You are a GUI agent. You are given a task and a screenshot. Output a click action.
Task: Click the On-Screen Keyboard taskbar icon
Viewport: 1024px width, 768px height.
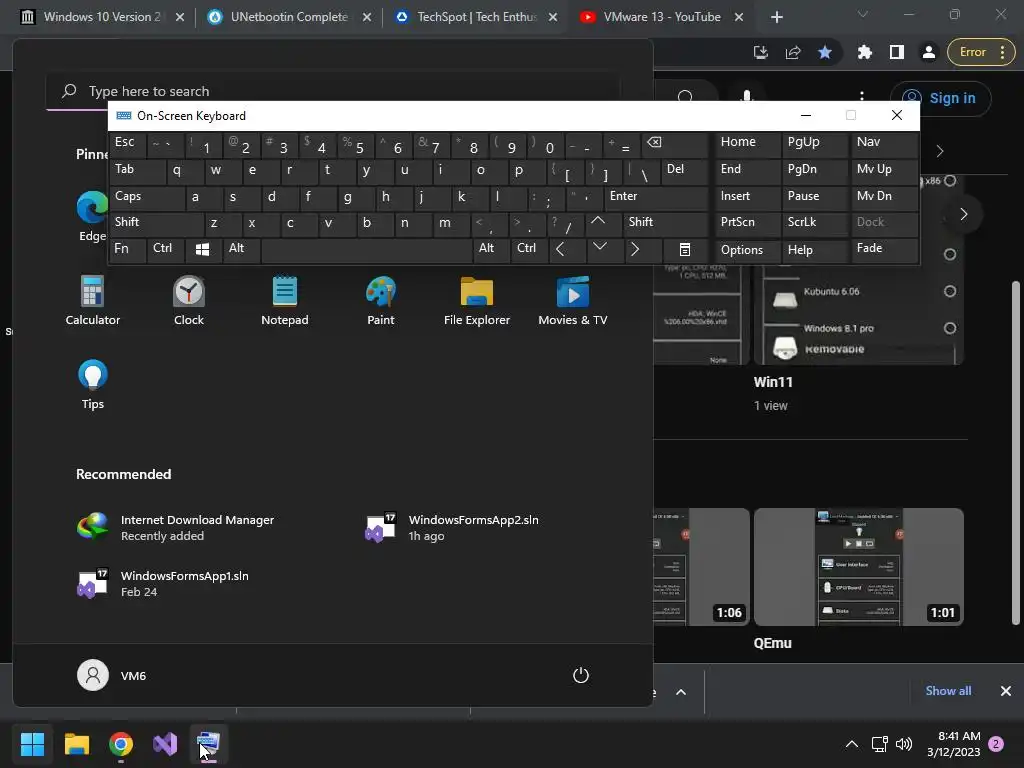point(208,743)
